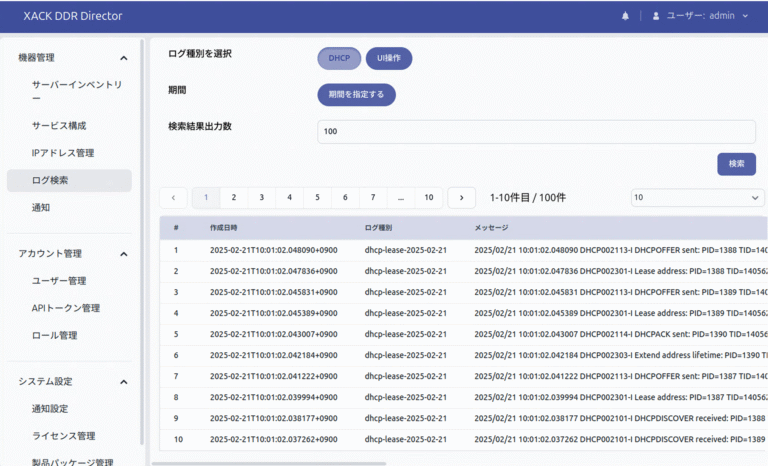Collapse the 機器管理 sidebar section
Viewport: 768px width, 466px height.
pos(124,58)
